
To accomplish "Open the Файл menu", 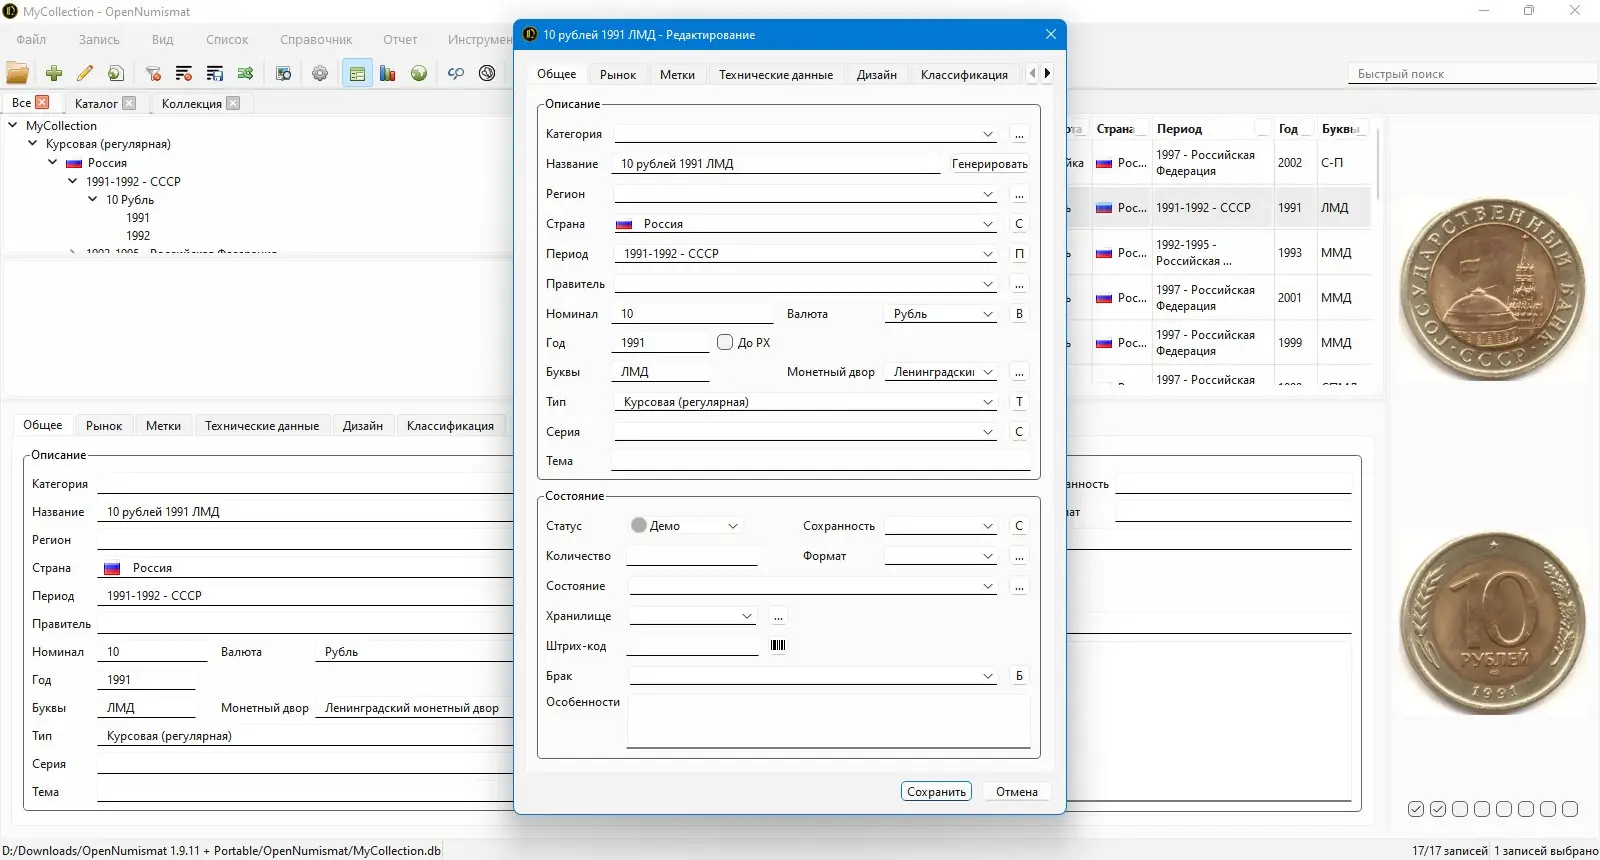I will click(x=31, y=40).
